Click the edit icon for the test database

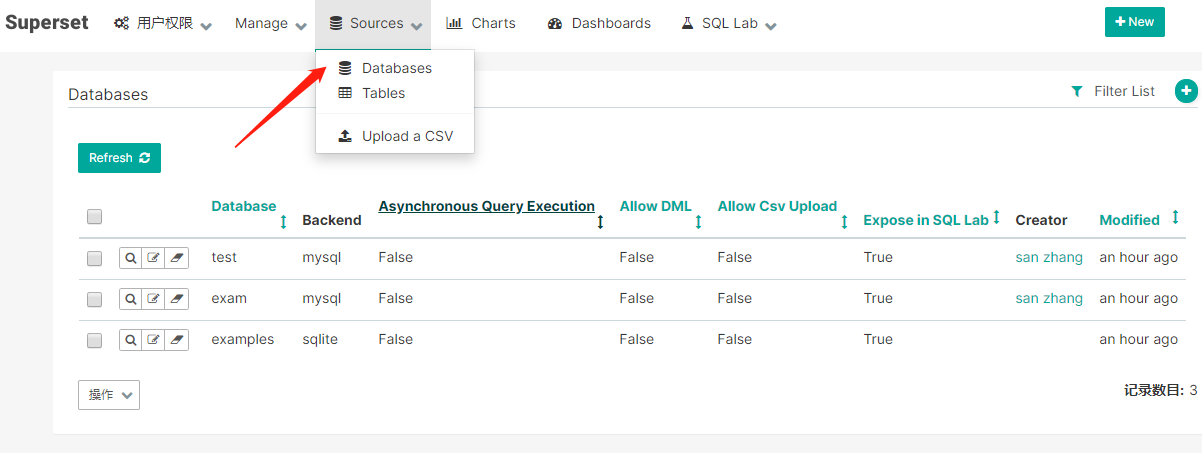pos(154,258)
